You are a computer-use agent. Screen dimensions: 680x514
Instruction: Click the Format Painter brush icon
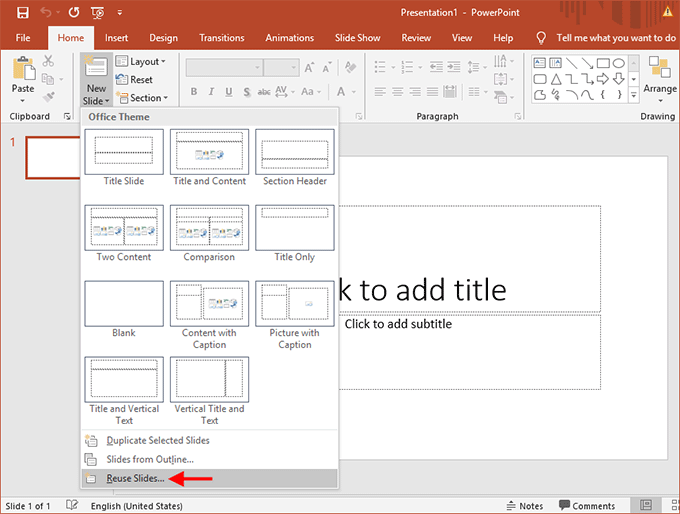(x=48, y=97)
